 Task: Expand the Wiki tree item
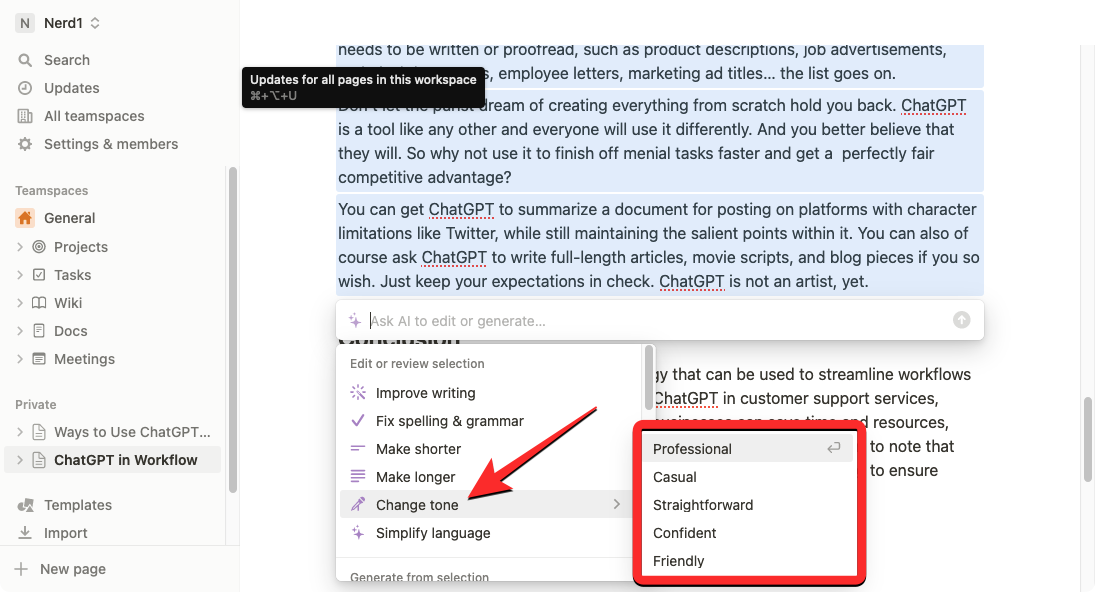pyautogui.click(x=20, y=302)
